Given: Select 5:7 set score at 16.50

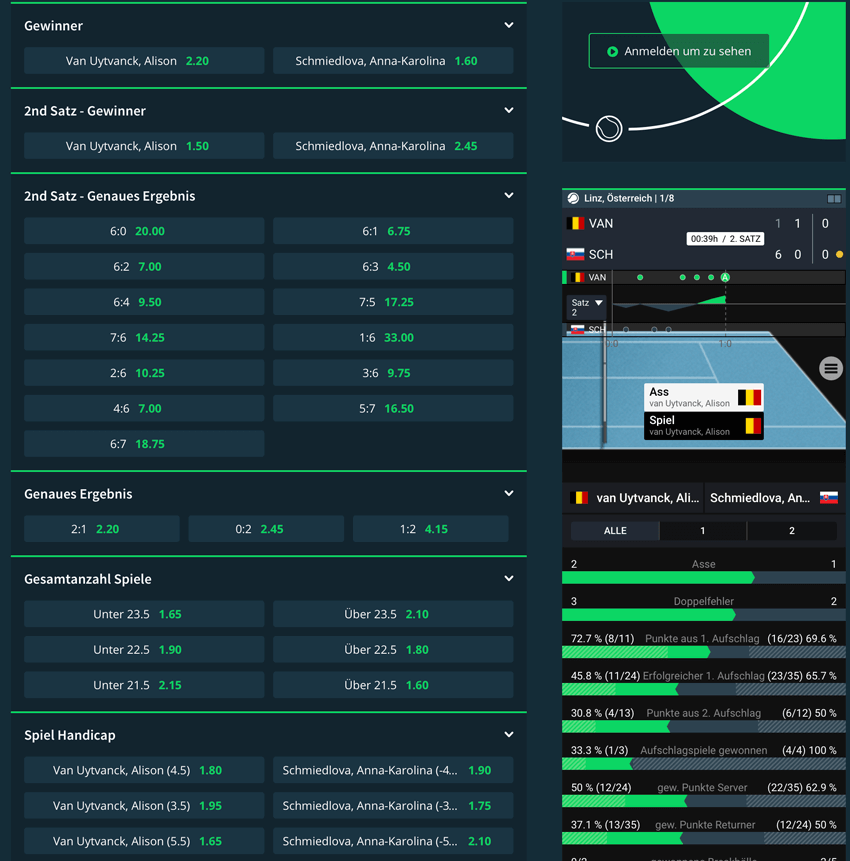Looking at the screenshot, I should (393, 409).
